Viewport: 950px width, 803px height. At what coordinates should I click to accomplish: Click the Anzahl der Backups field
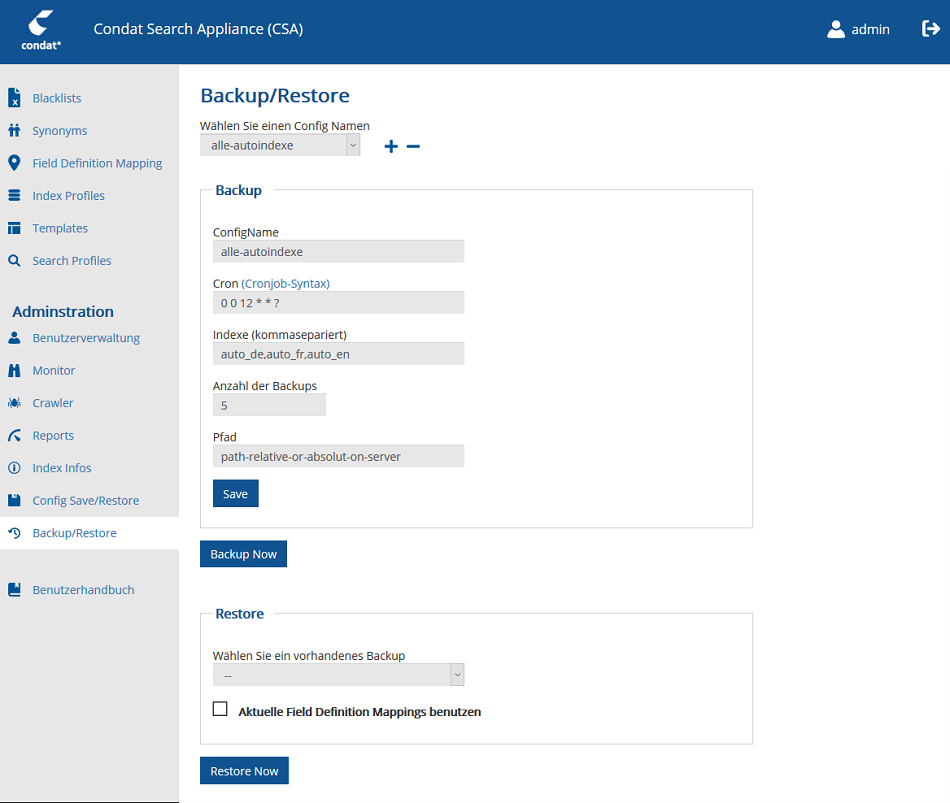pyautogui.click(x=269, y=405)
